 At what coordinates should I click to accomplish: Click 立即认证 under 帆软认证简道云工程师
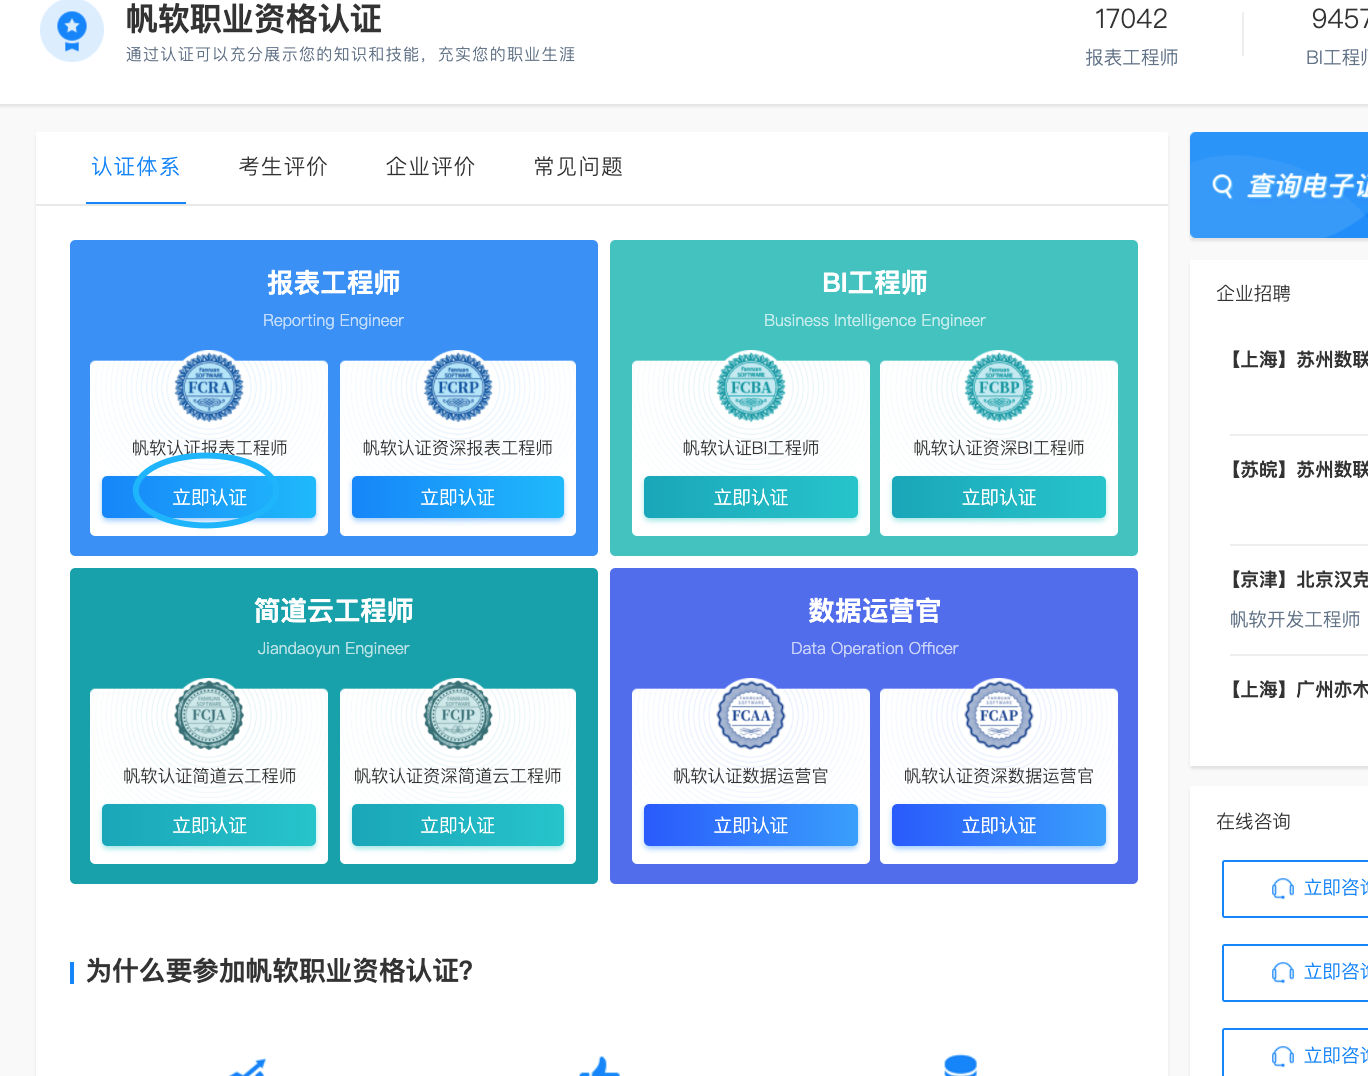(x=209, y=825)
